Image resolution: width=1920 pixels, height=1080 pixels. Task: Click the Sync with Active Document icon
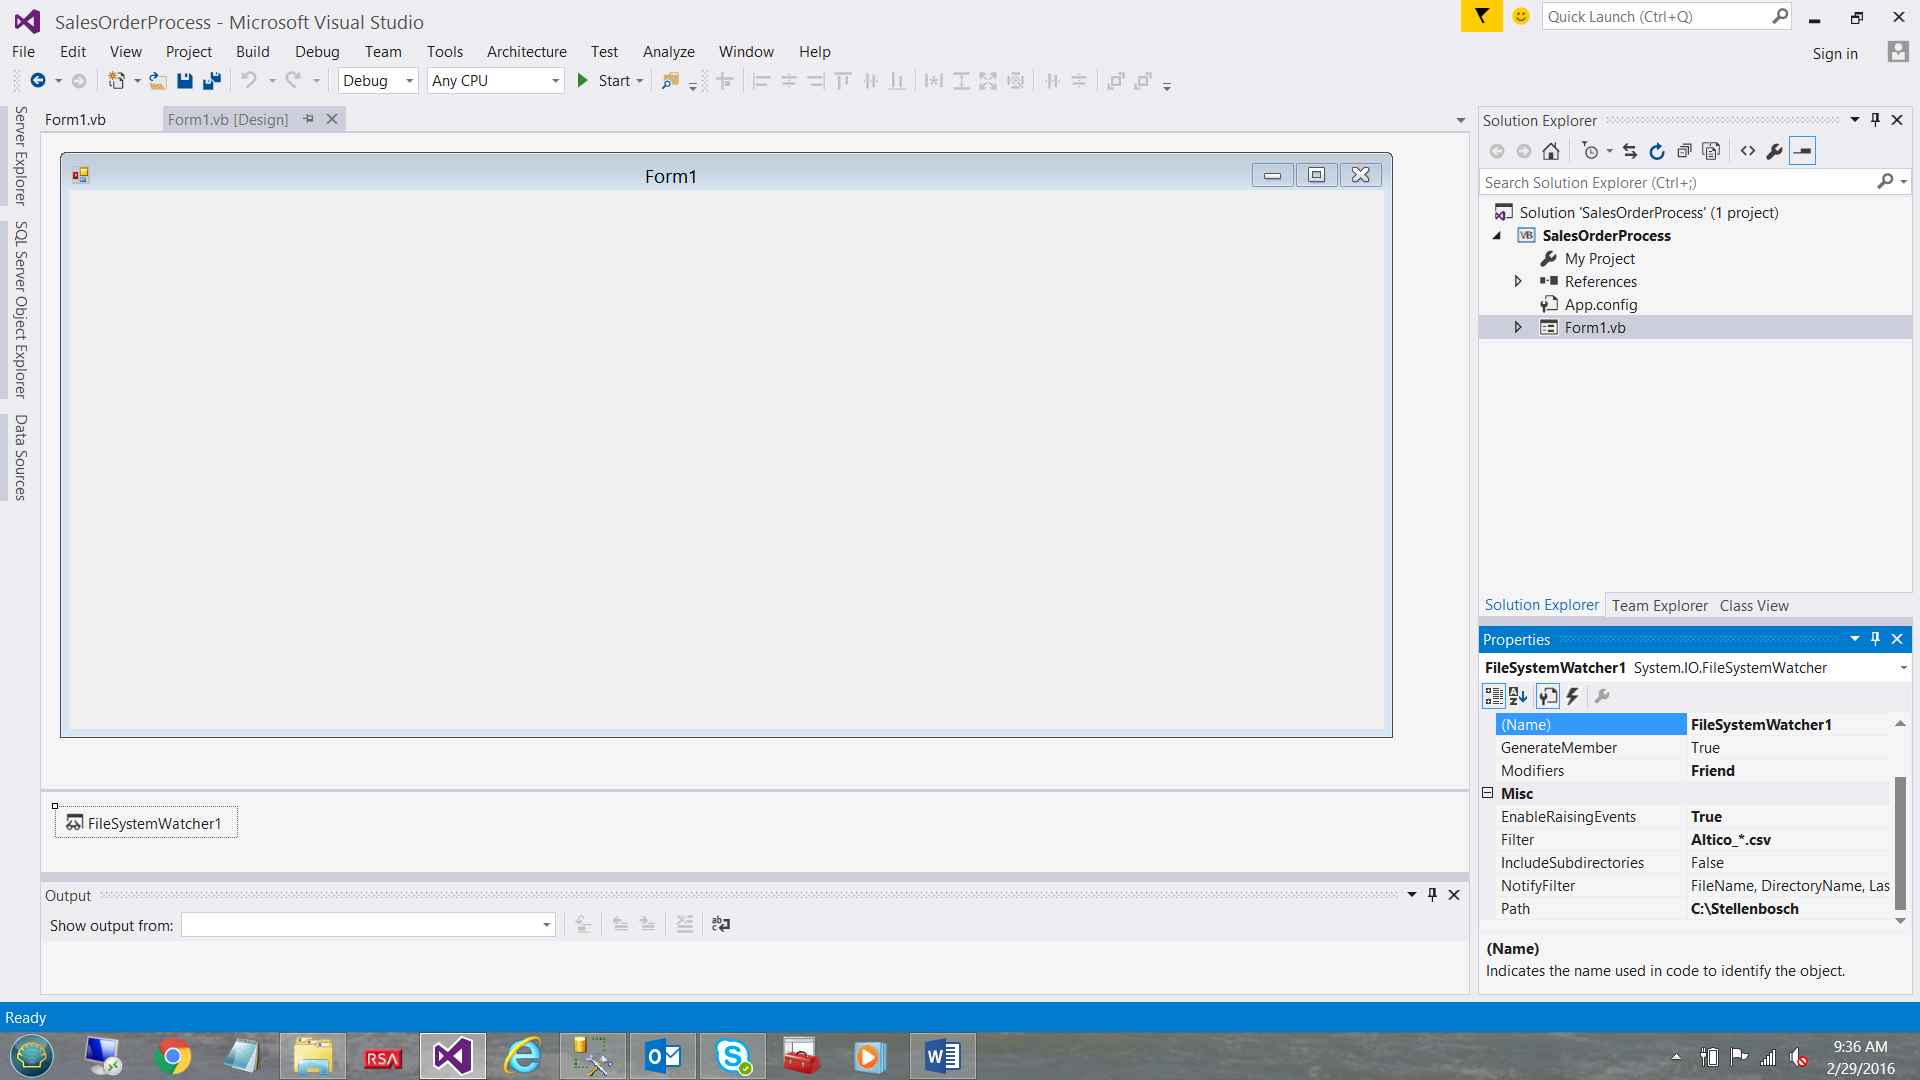1630,151
